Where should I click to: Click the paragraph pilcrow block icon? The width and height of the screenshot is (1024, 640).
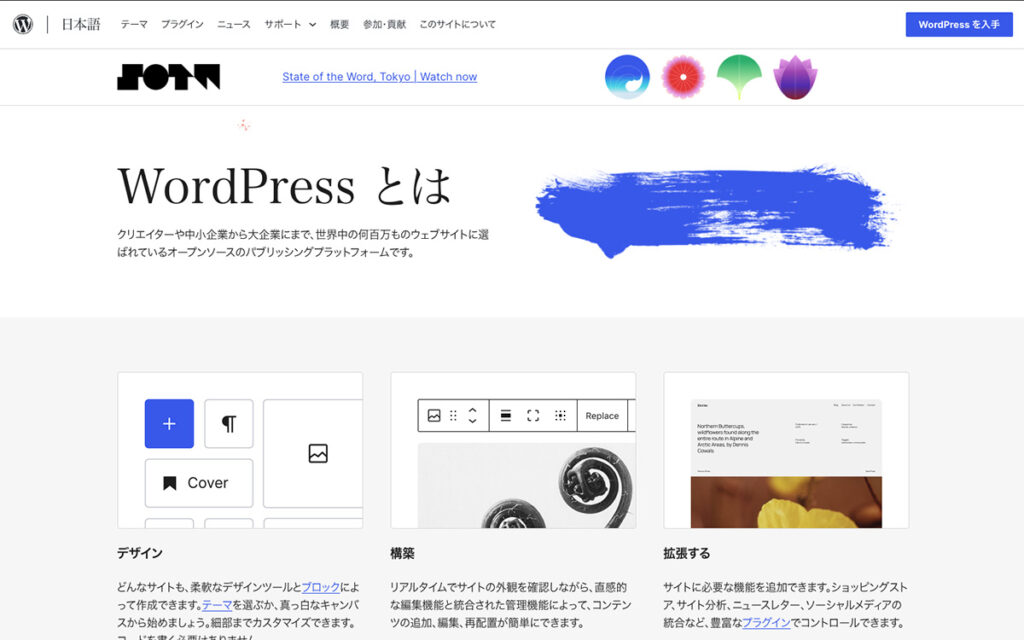point(229,423)
